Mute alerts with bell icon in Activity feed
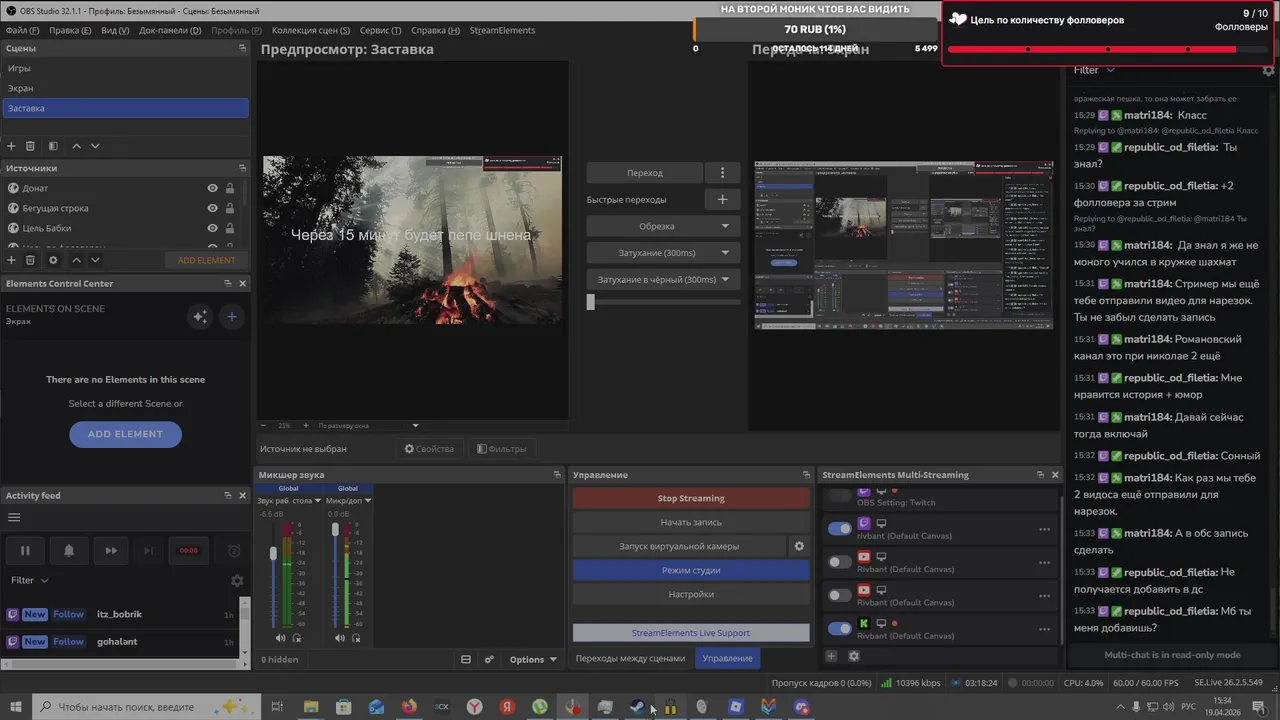The width and height of the screenshot is (1280, 720). [69, 550]
